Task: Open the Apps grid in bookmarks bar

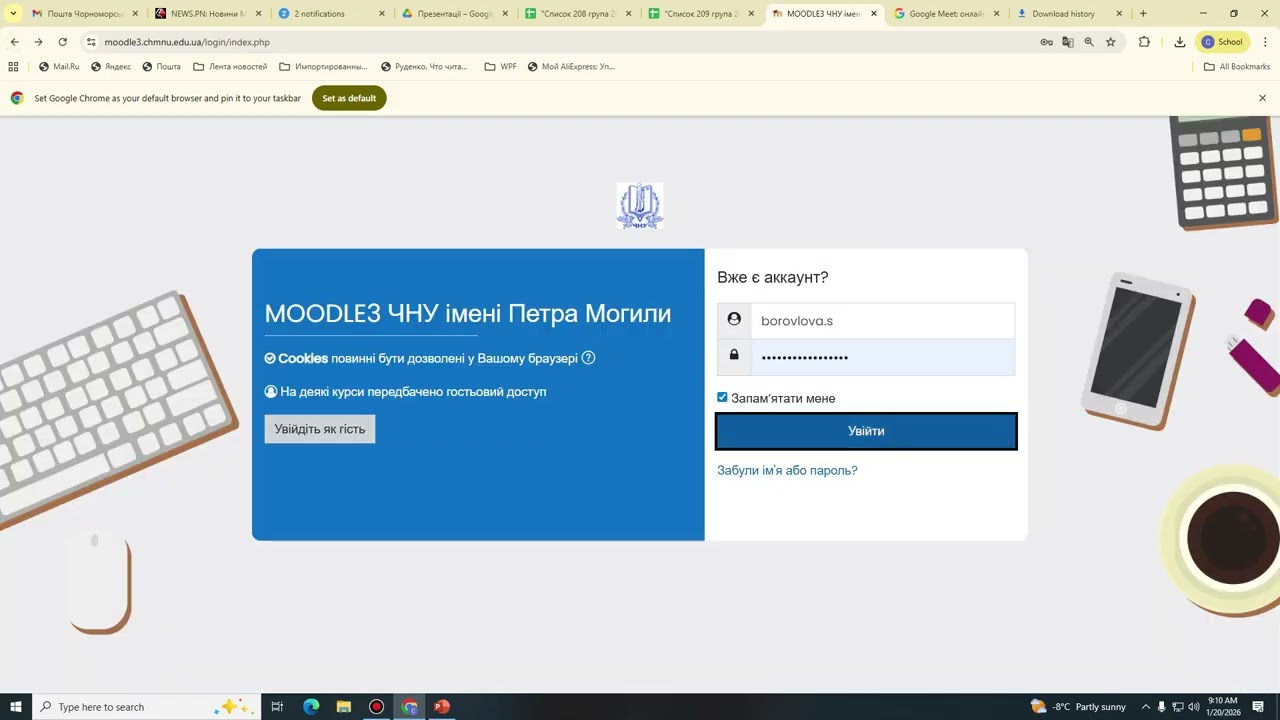Action: (13, 67)
